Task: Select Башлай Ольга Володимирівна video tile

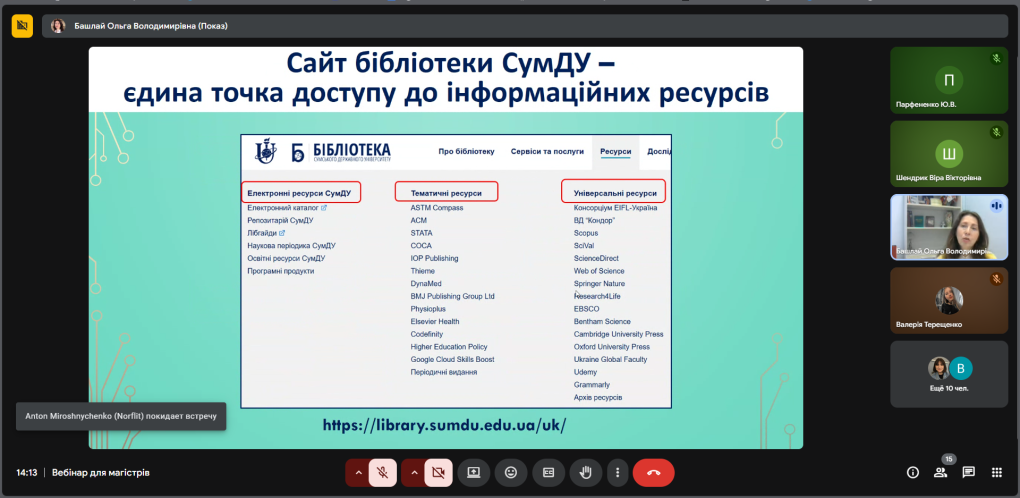Action: [x=949, y=226]
